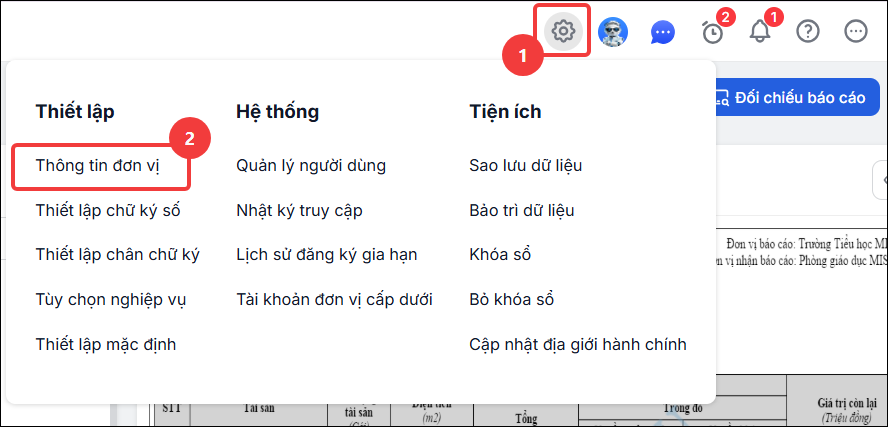Open the alarm clock reminders icon
The width and height of the screenshot is (888, 427).
click(x=712, y=33)
